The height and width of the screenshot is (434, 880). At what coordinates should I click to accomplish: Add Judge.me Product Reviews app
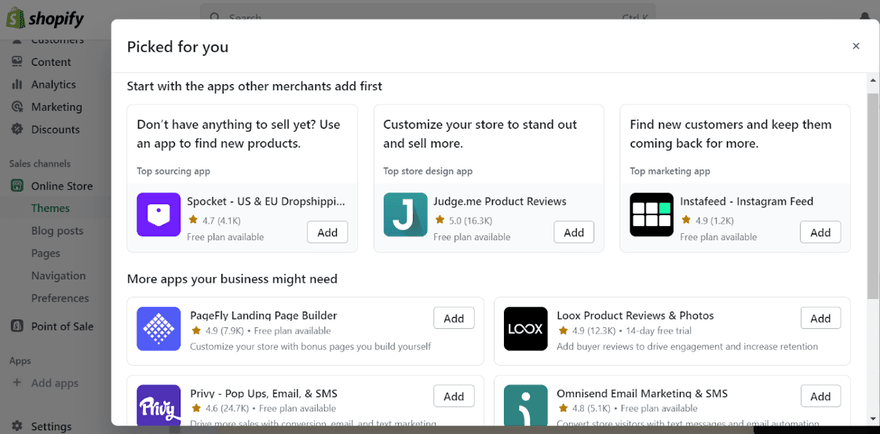[x=573, y=233]
